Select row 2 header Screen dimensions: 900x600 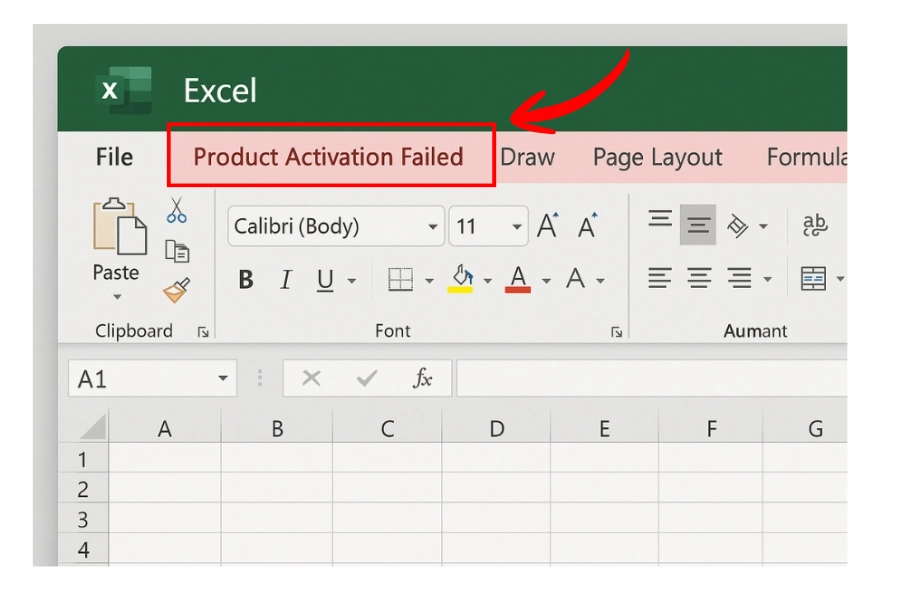(x=83, y=489)
